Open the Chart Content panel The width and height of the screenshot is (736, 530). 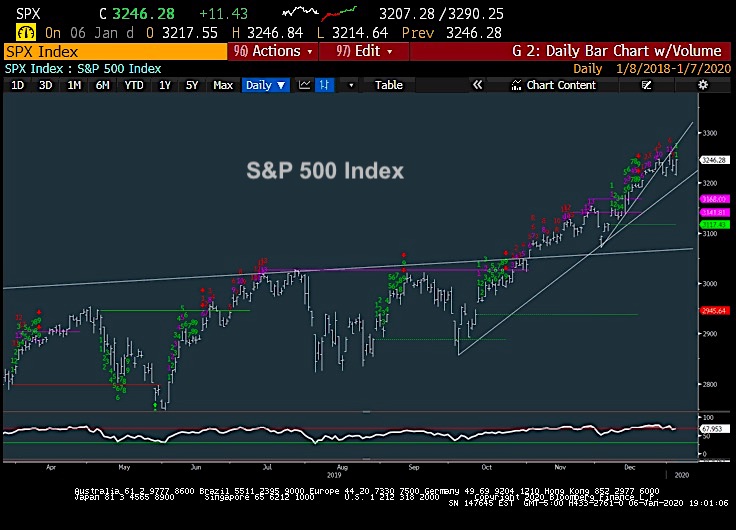pos(554,85)
